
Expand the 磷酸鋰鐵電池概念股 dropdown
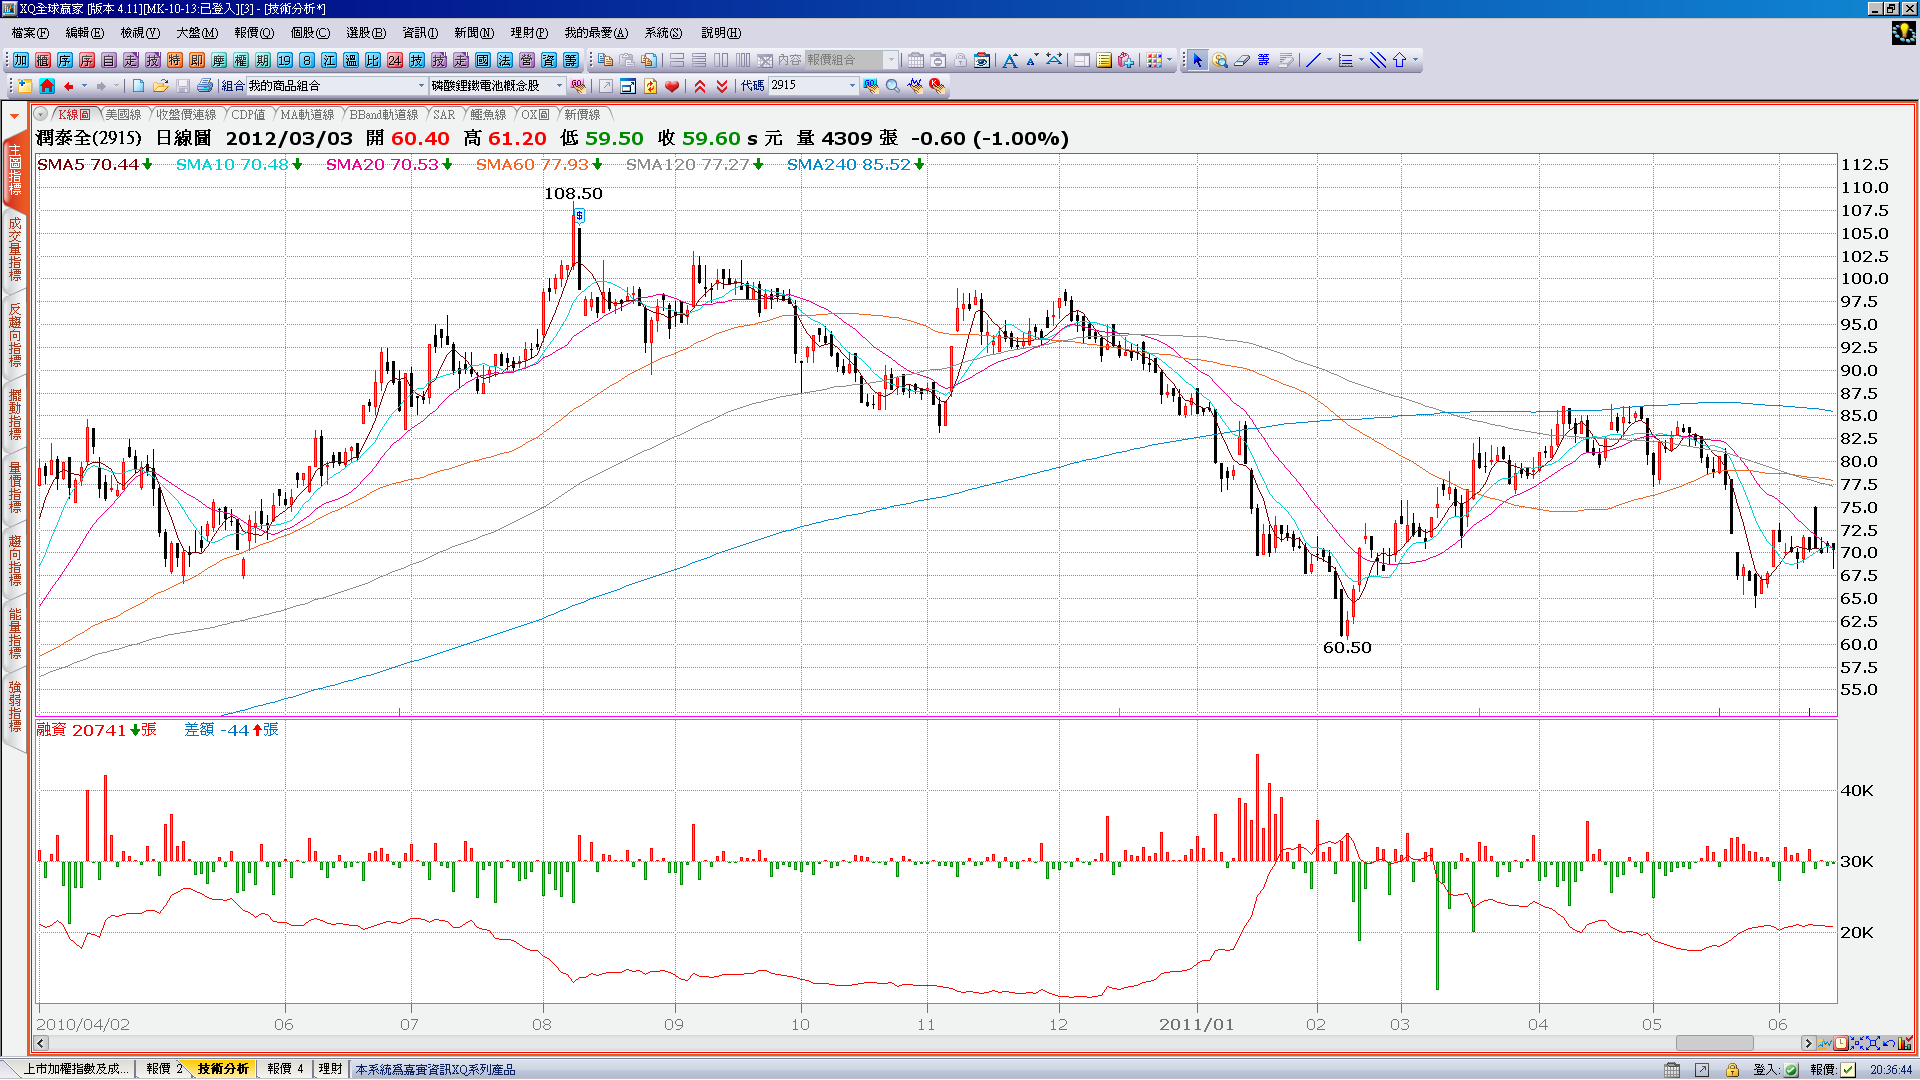pyautogui.click(x=559, y=86)
